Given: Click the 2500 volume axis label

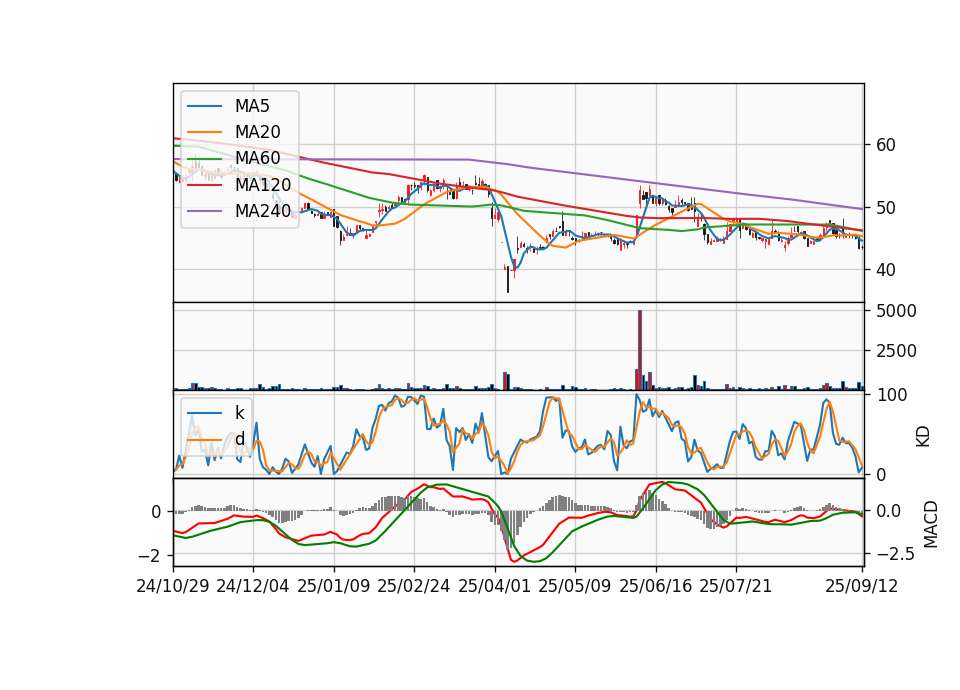Looking at the screenshot, I should 896,351.
